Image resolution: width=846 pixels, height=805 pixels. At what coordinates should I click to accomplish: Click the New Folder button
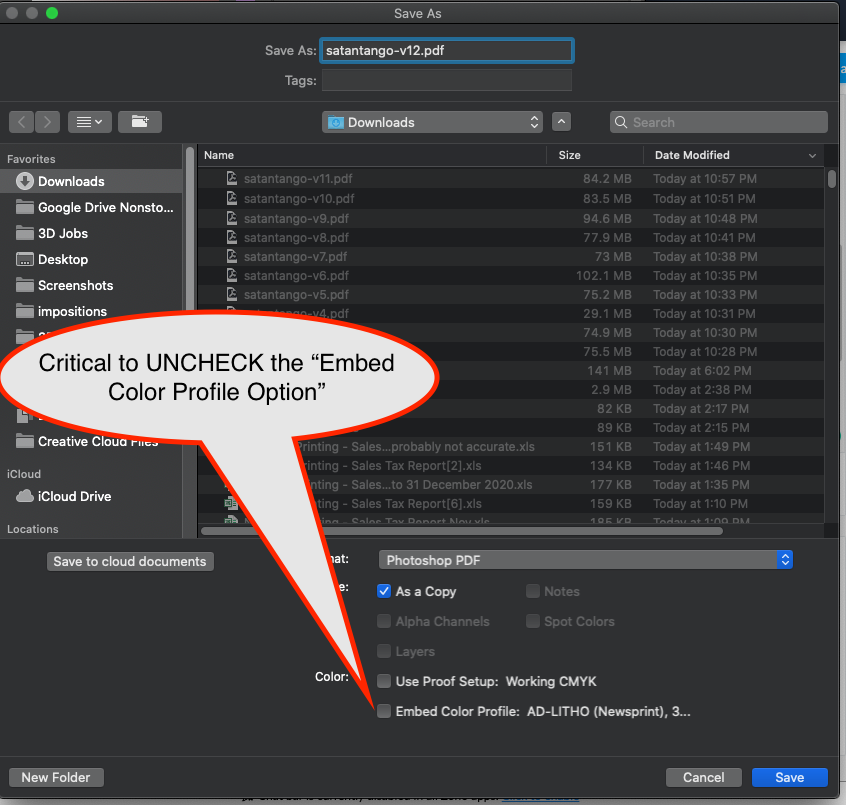(56, 777)
